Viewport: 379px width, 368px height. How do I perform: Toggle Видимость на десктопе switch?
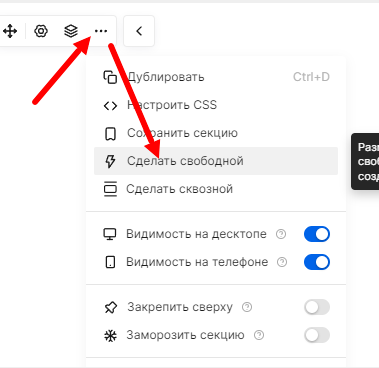coord(317,234)
